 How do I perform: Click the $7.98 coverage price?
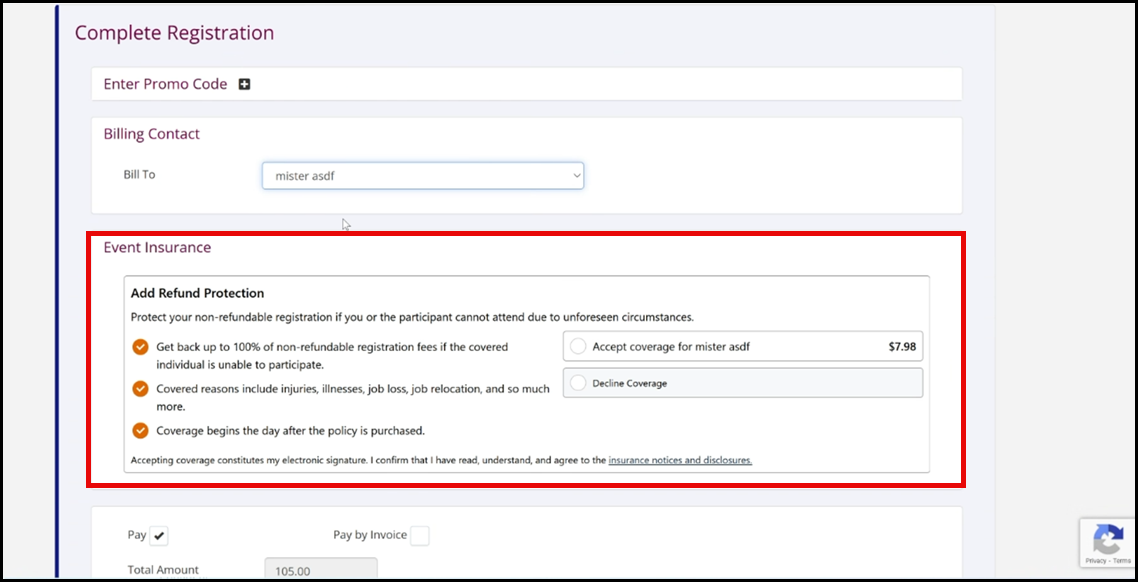click(902, 347)
